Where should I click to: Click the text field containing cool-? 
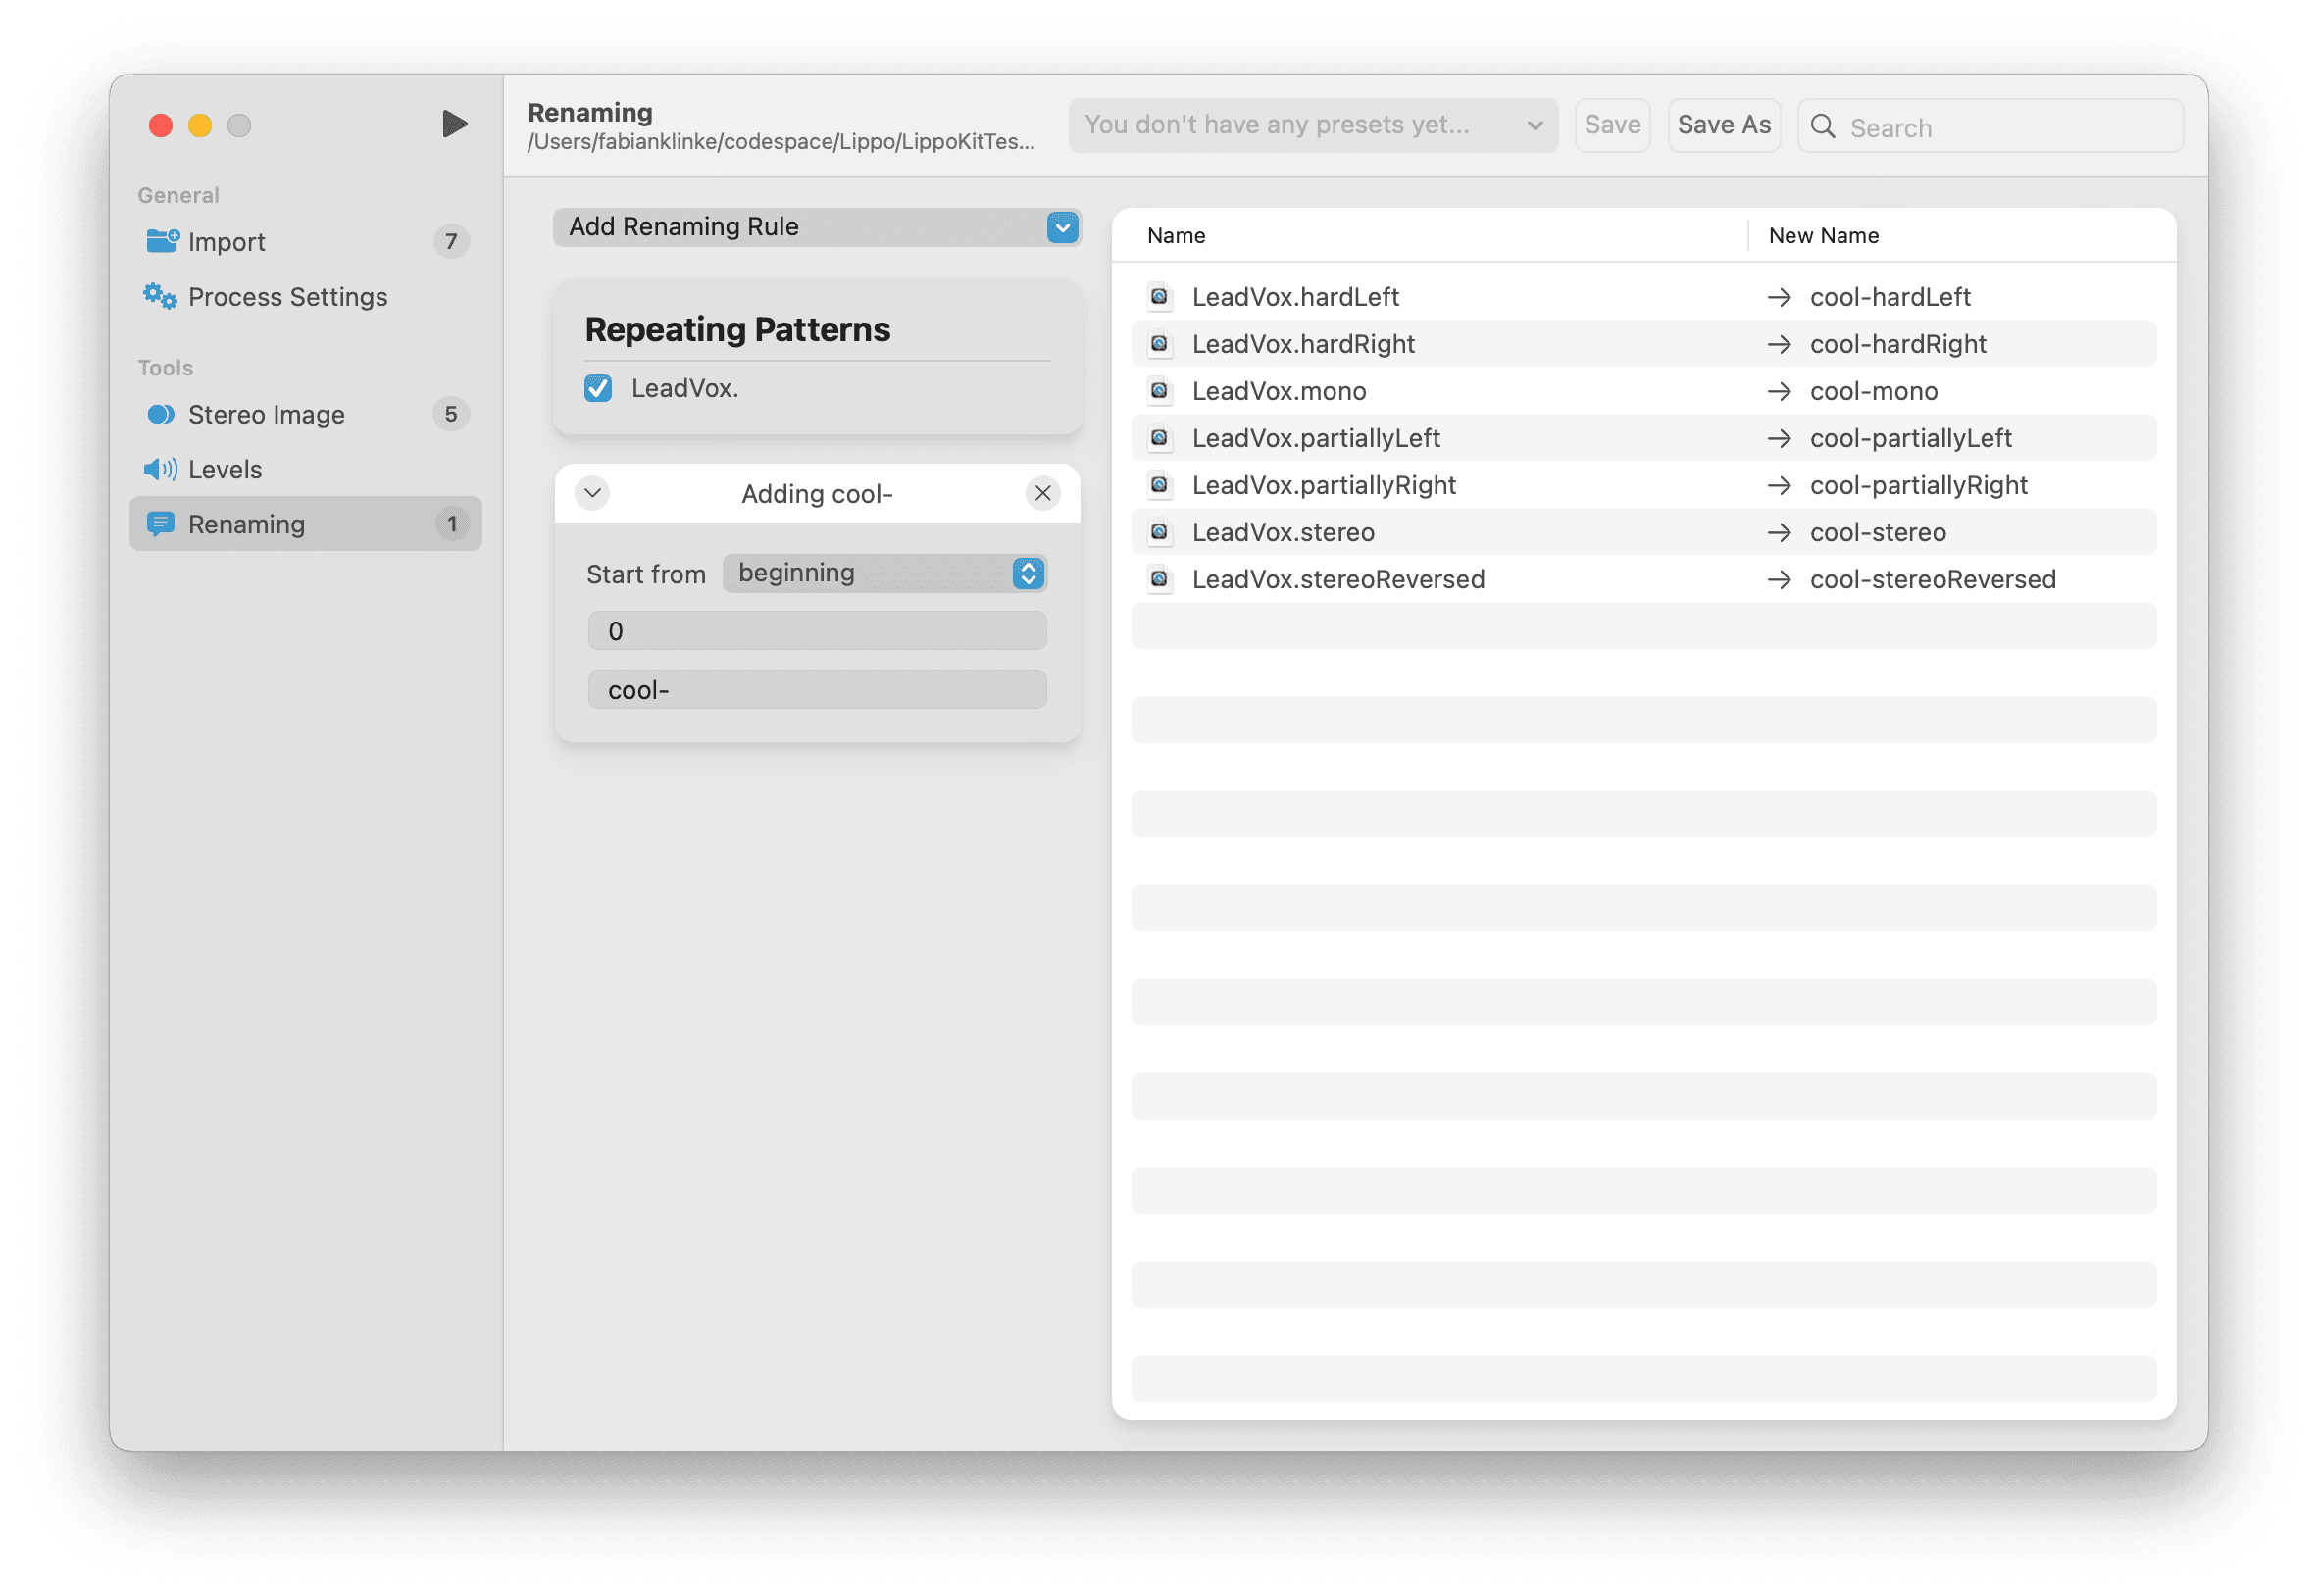(x=817, y=690)
